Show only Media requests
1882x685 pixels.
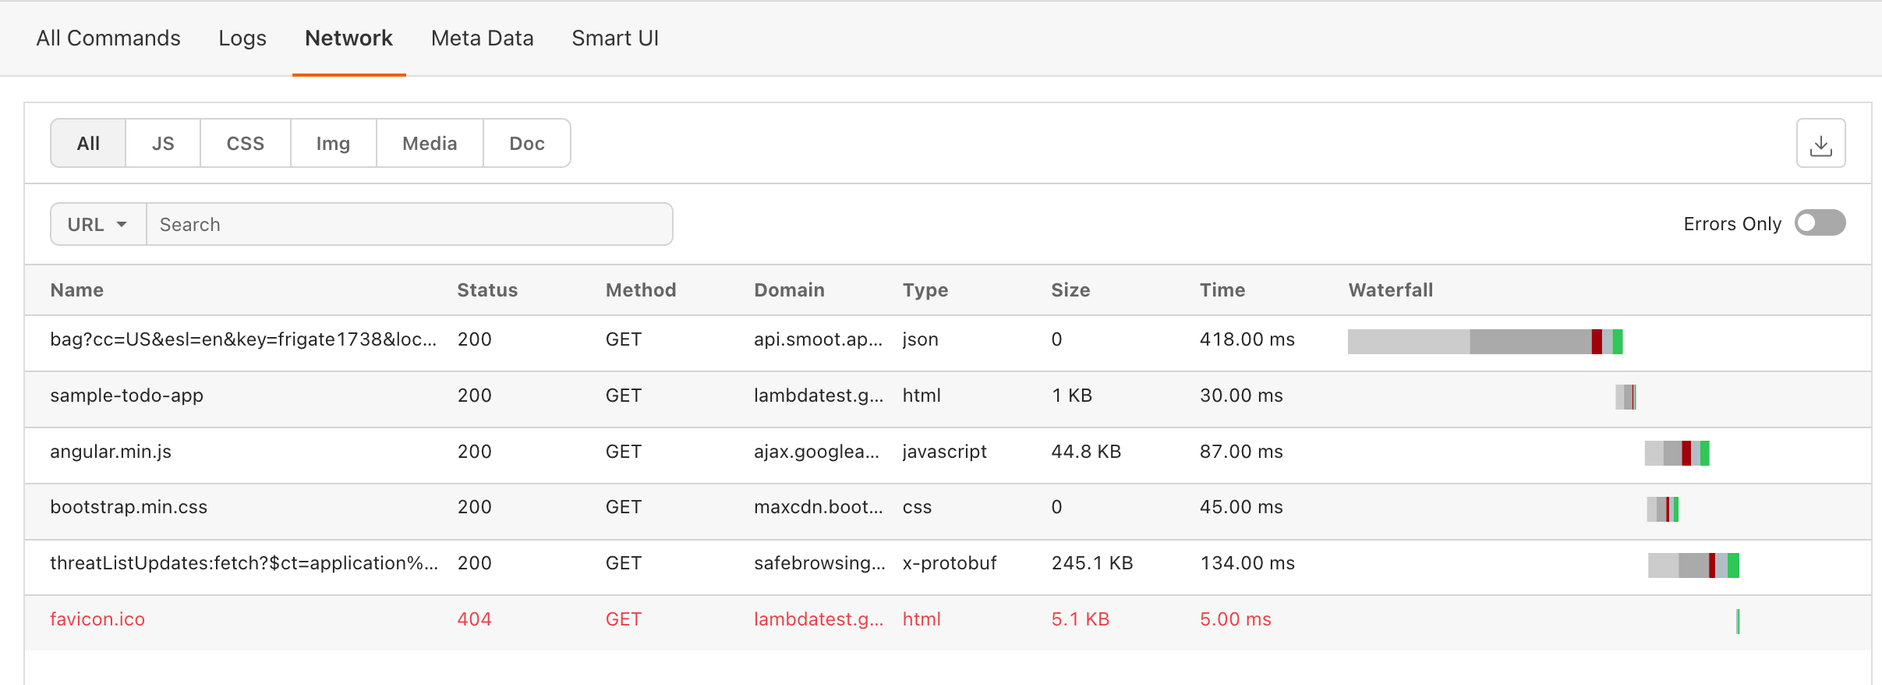click(429, 143)
